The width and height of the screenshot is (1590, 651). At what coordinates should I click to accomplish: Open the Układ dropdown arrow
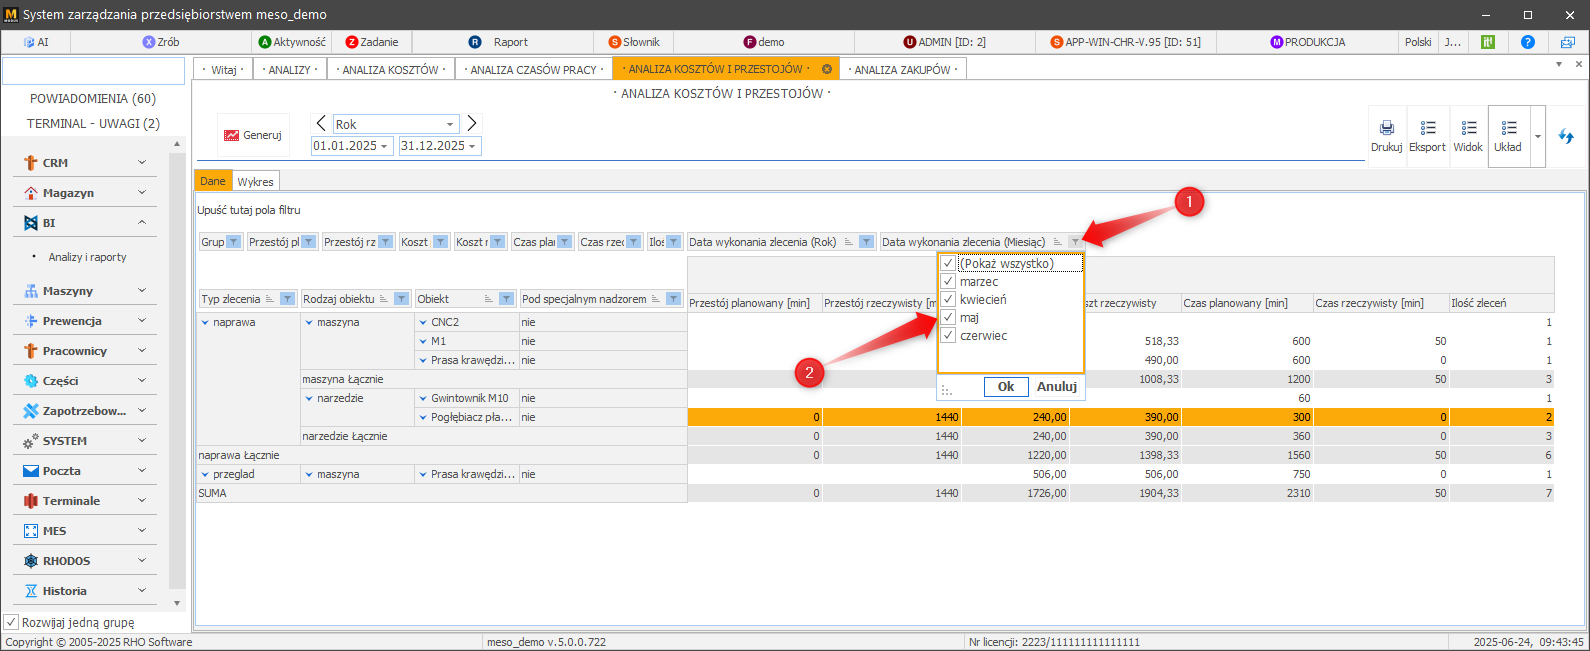[x=1537, y=136]
